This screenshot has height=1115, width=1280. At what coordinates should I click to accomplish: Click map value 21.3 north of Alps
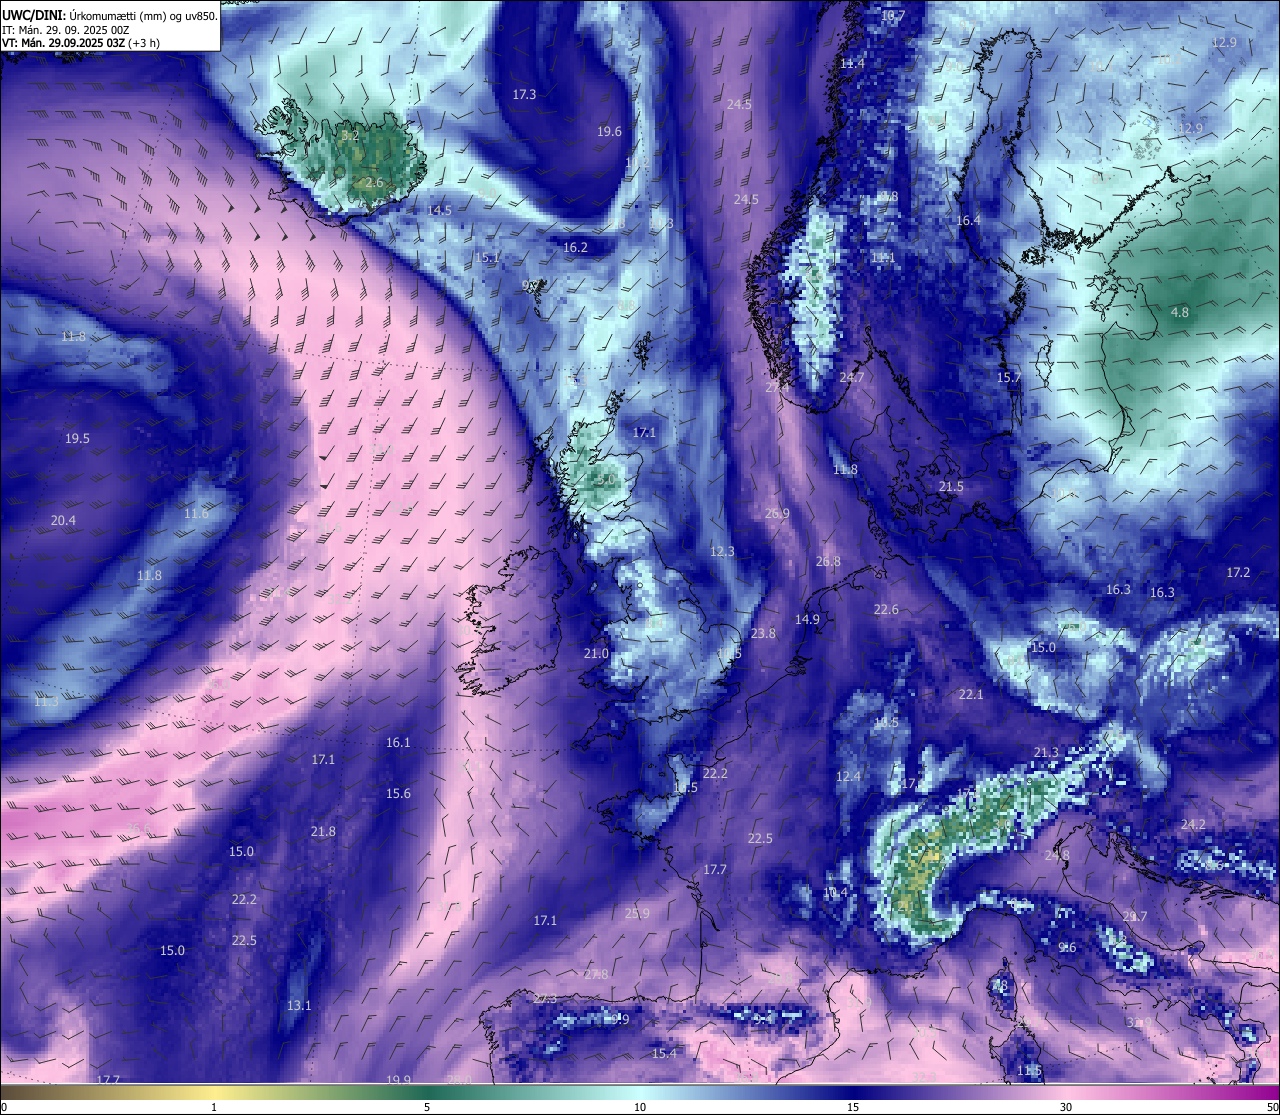pos(1046,752)
